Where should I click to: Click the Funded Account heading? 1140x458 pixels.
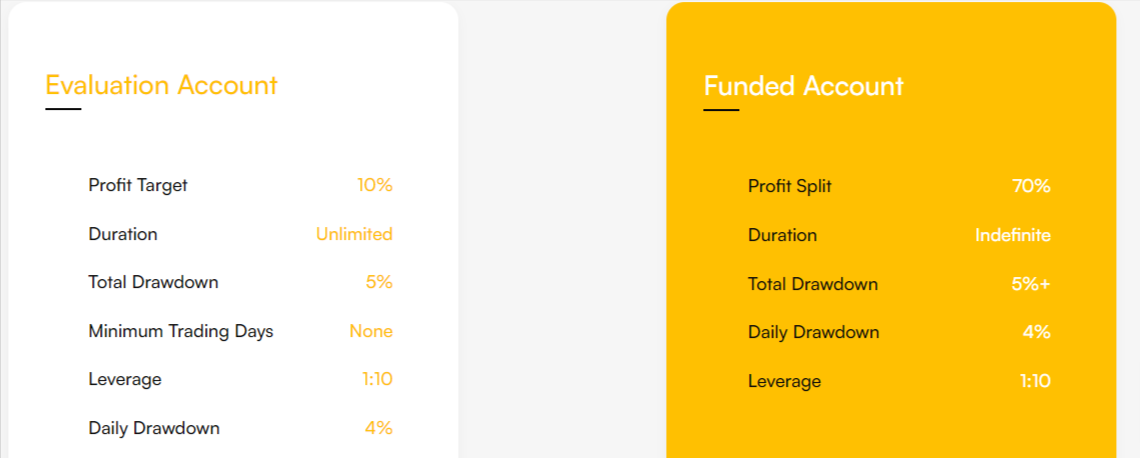click(803, 86)
